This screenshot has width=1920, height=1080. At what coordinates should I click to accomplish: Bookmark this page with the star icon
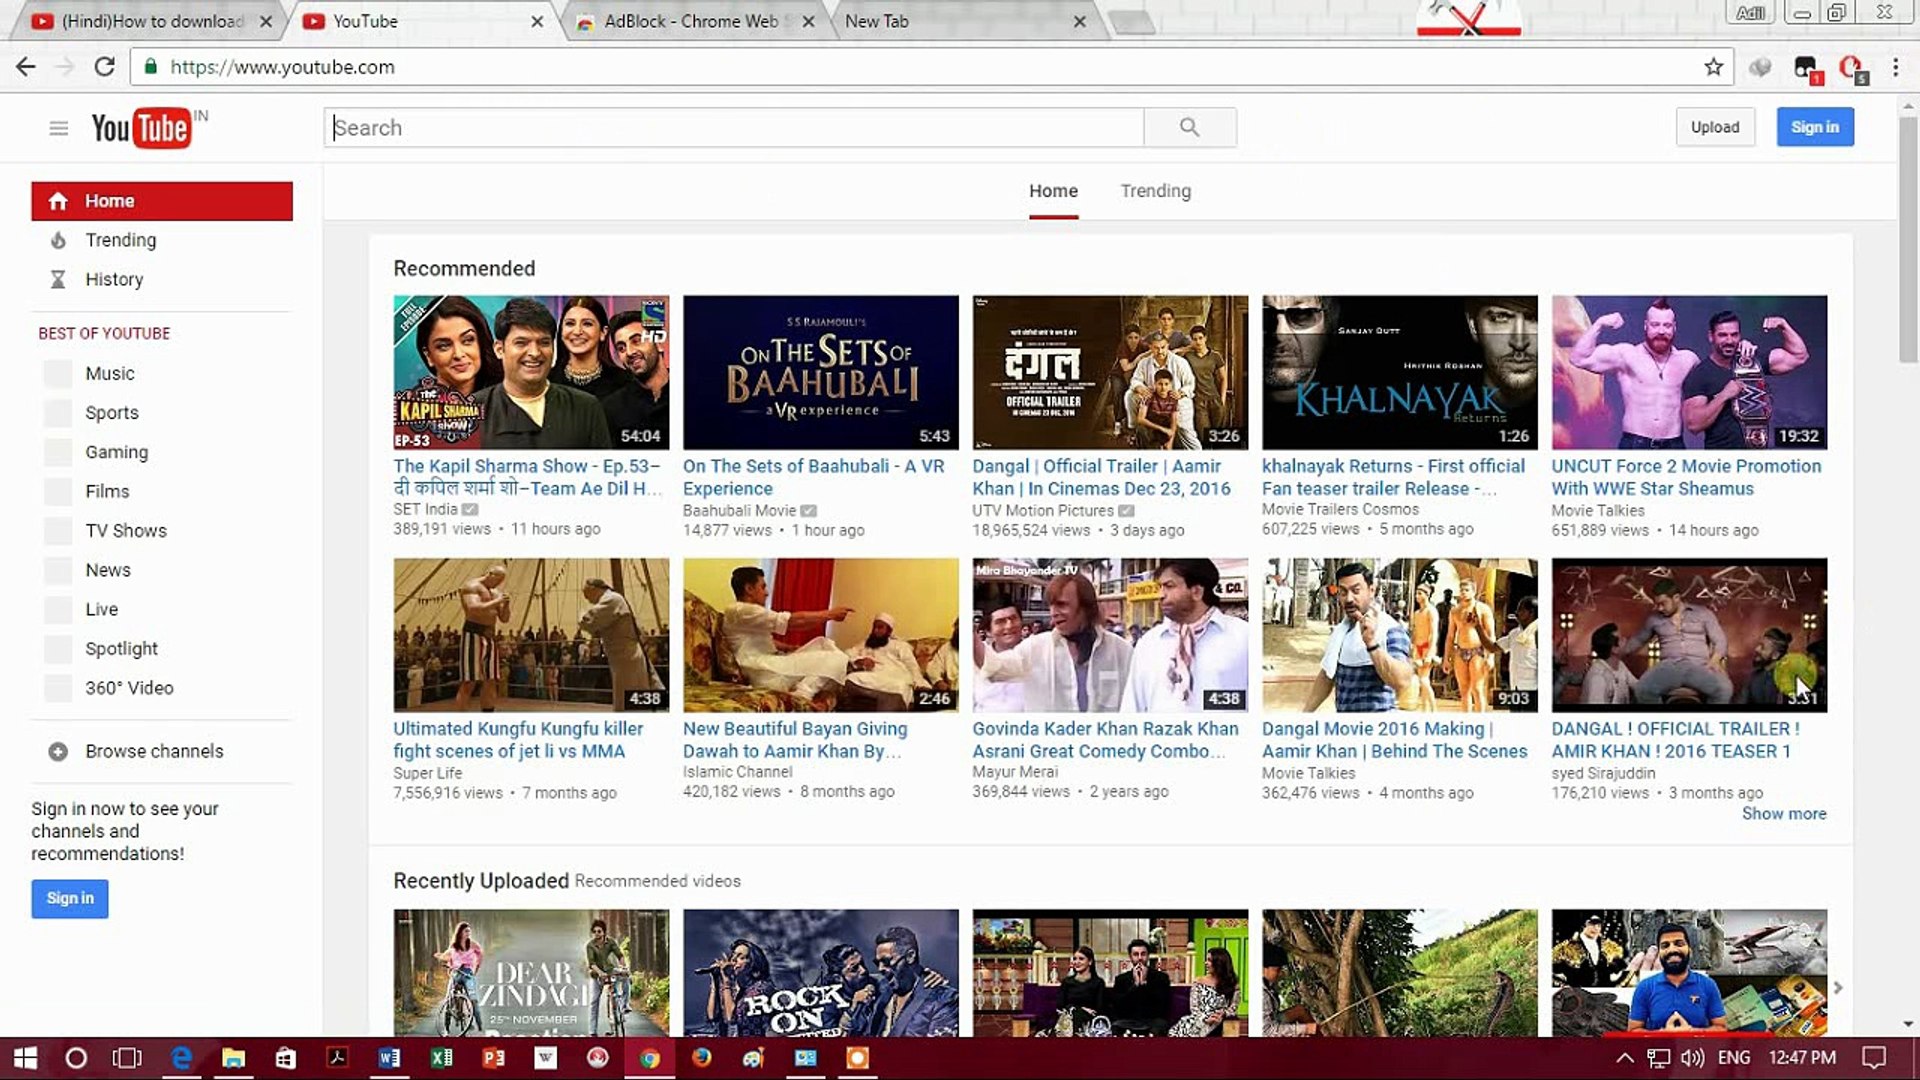(1713, 67)
